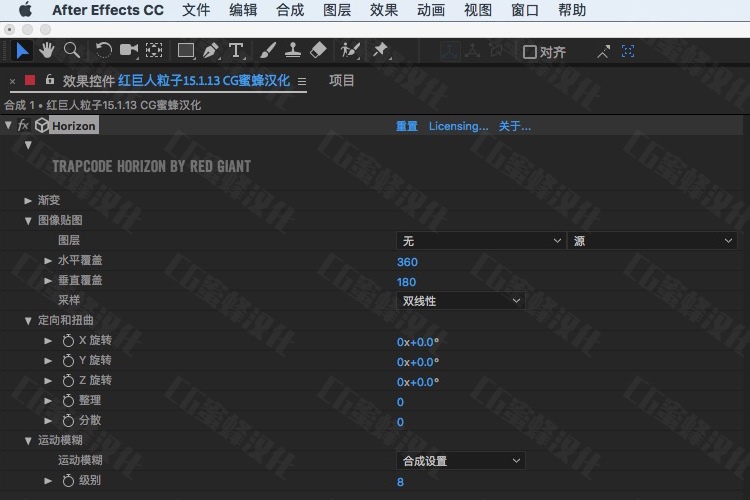Expand the 垂直覆盖 property
750x500 pixels.
[x=48, y=281]
